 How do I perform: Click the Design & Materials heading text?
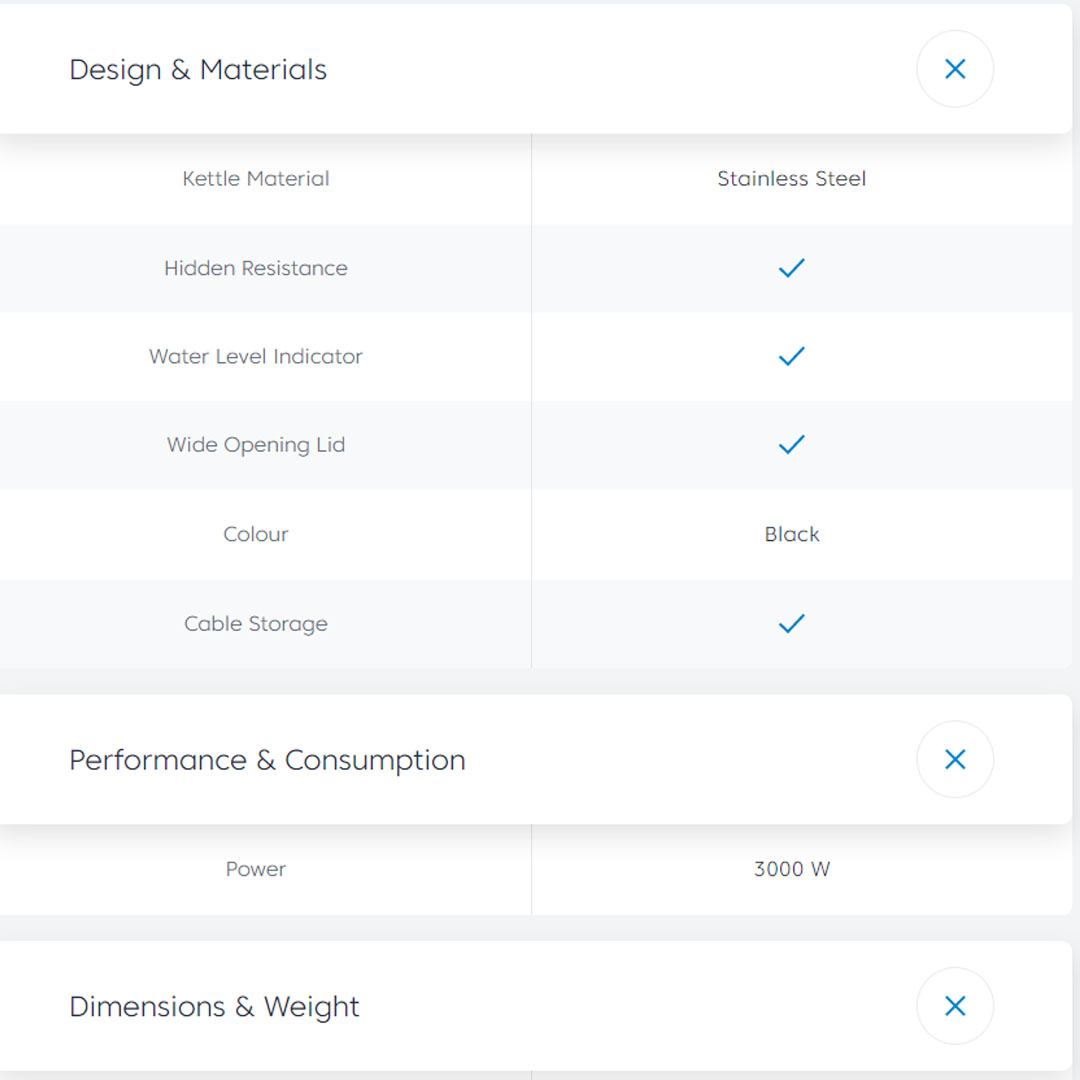coord(198,70)
